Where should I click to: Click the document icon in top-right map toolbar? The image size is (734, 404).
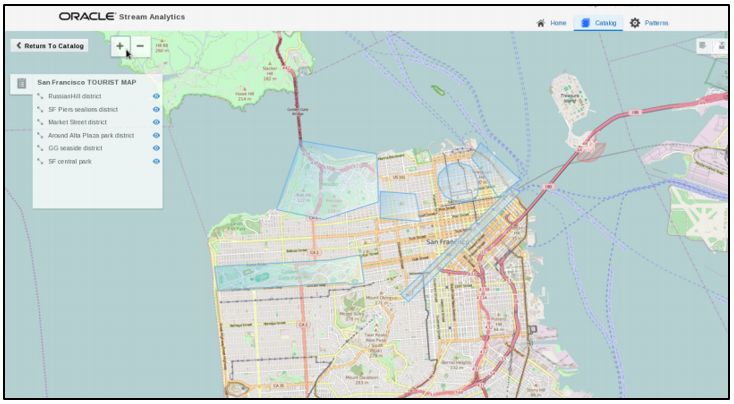(703, 45)
